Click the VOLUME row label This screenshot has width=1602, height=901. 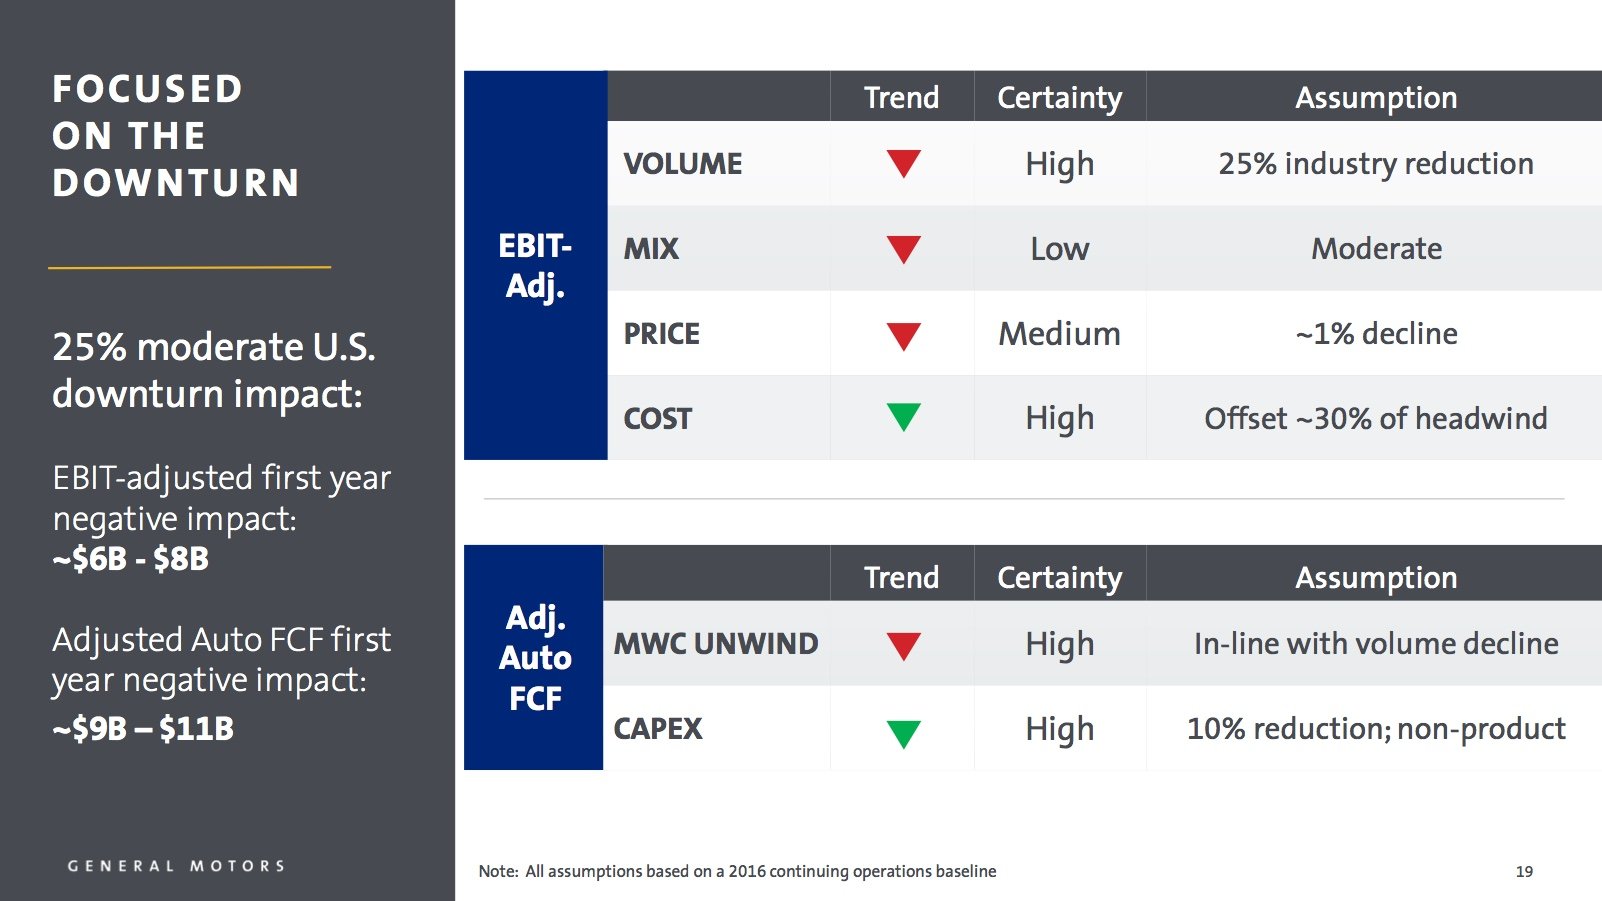click(683, 164)
